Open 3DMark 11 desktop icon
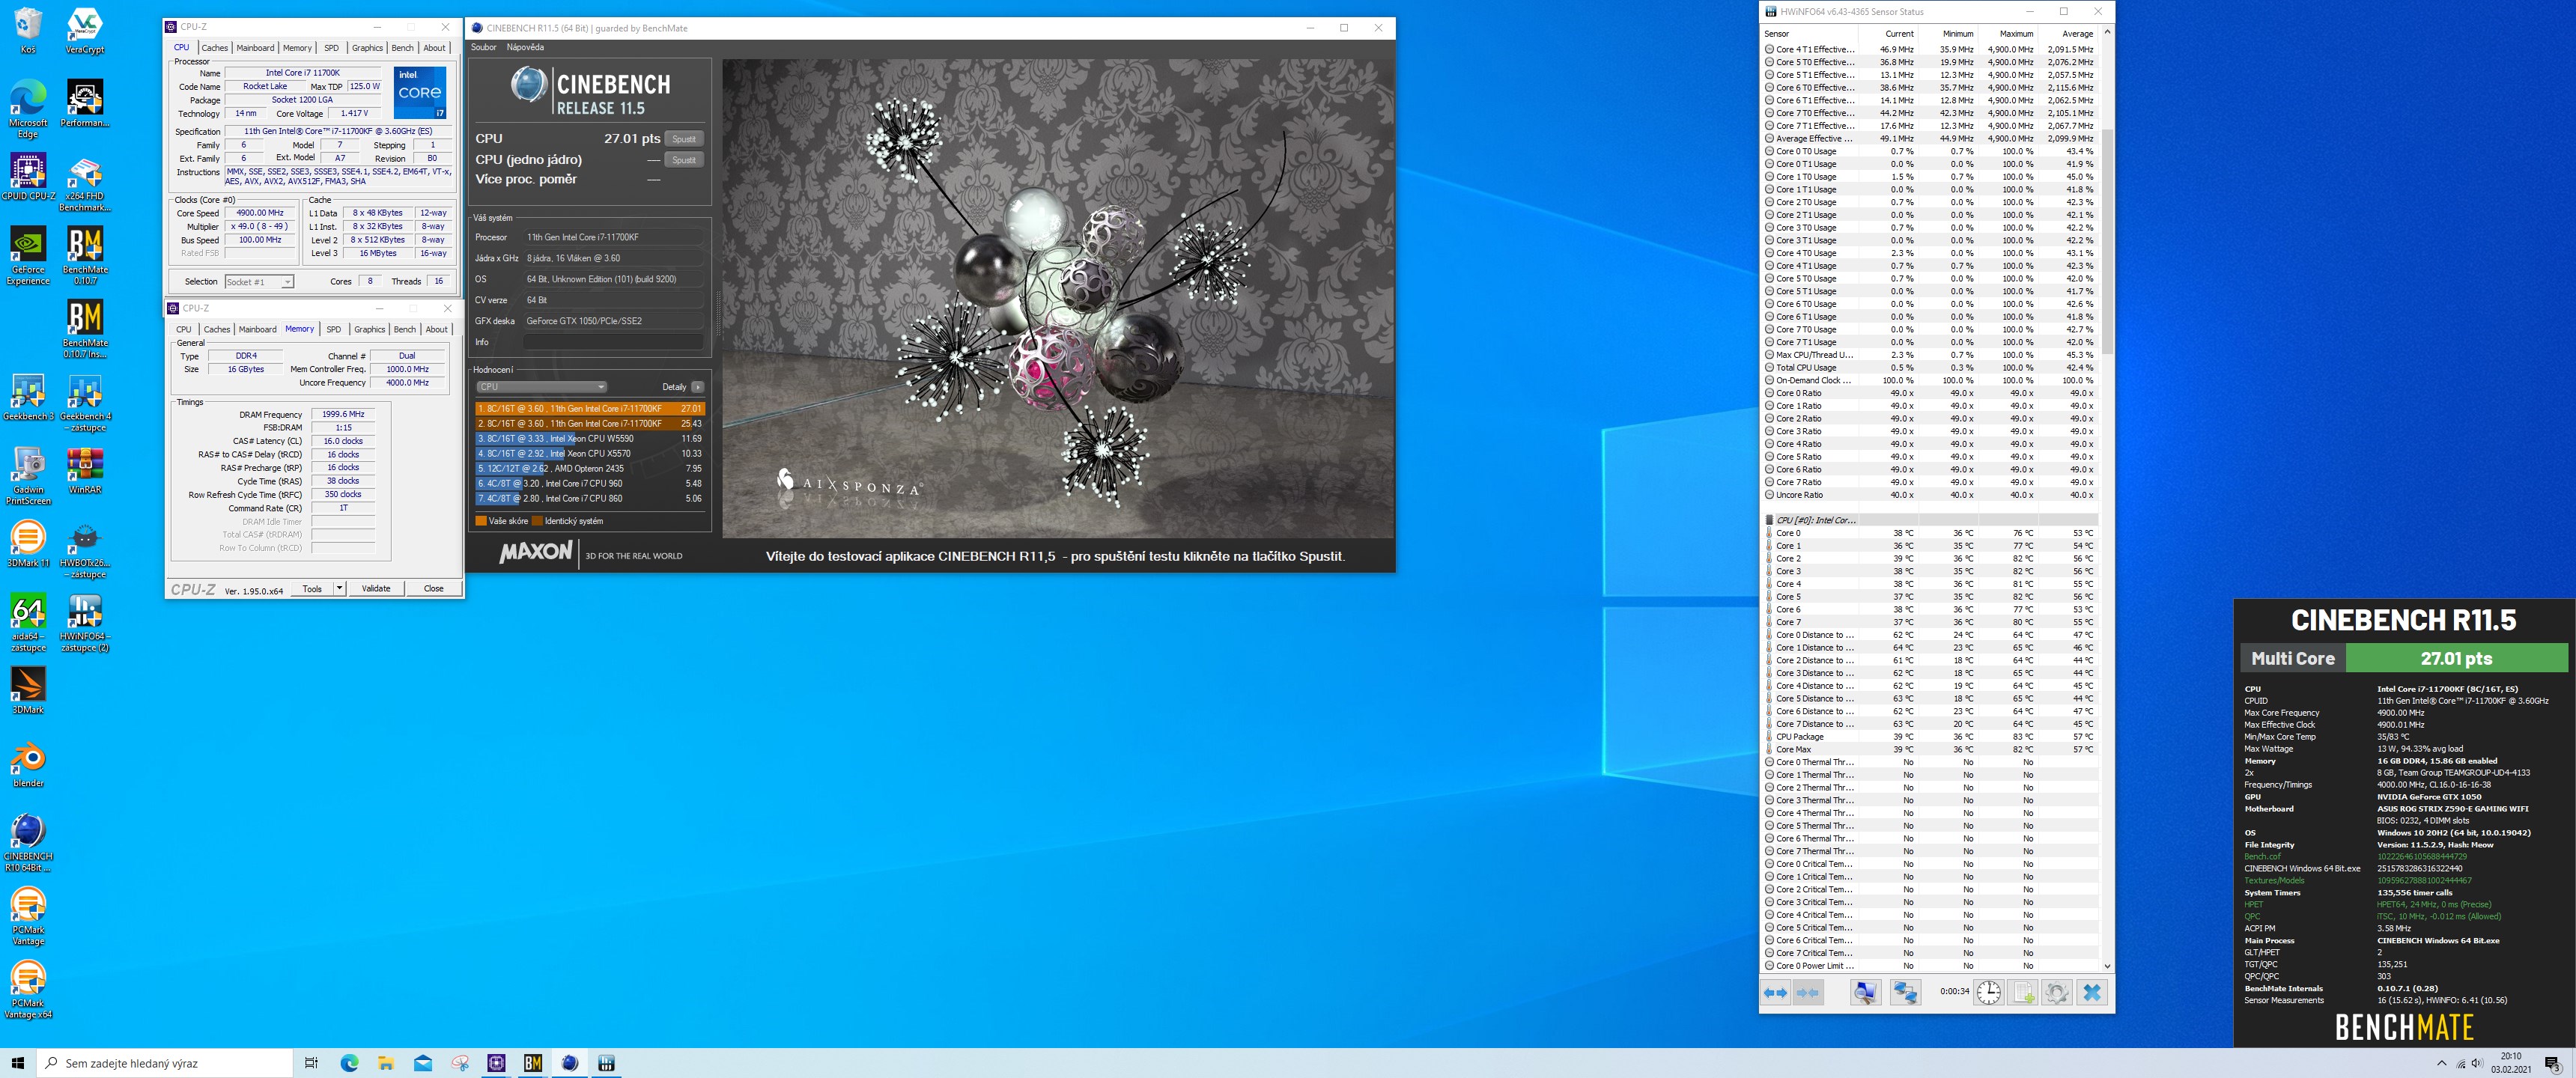Image resolution: width=2576 pixels, height=1078 pixels. click(28, 544)
